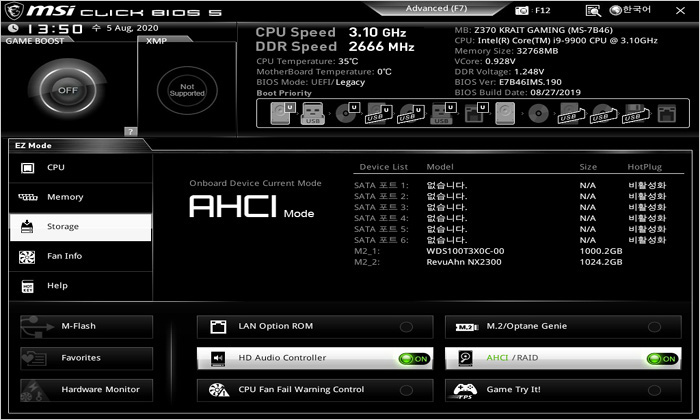Click the 13:50 system time
Screen dimensions: 700x420
pos(54,29)
